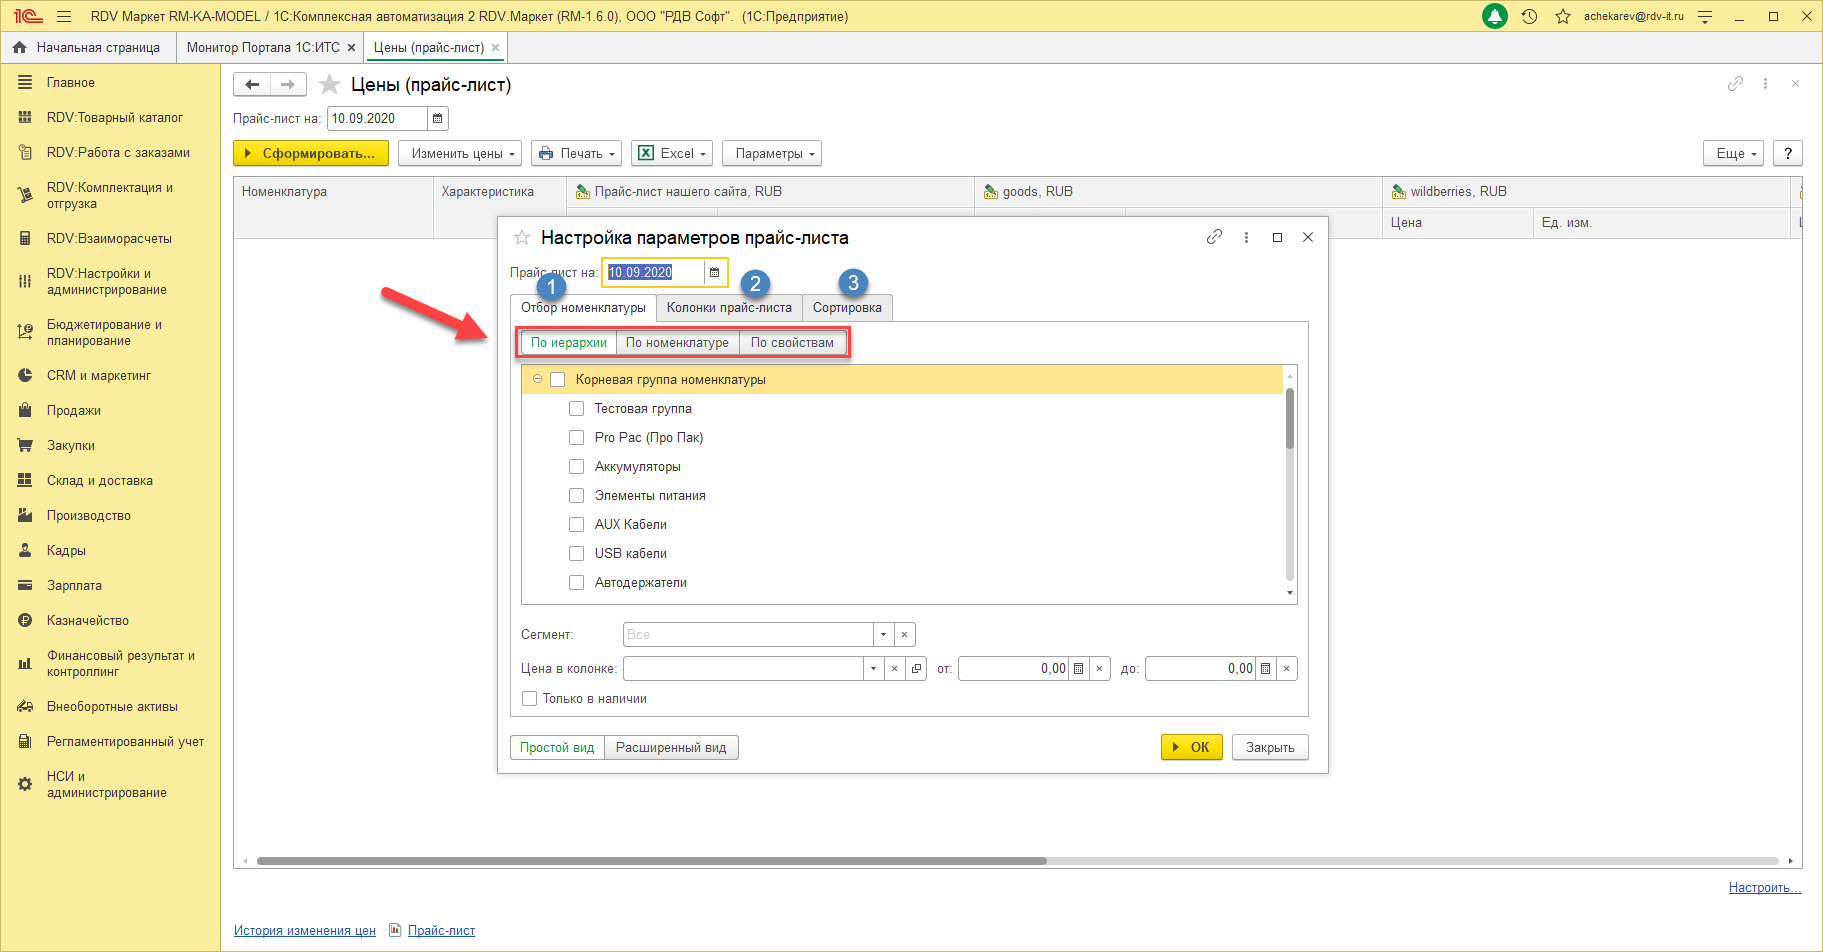Open the history clock icon

click(1529, 16)
